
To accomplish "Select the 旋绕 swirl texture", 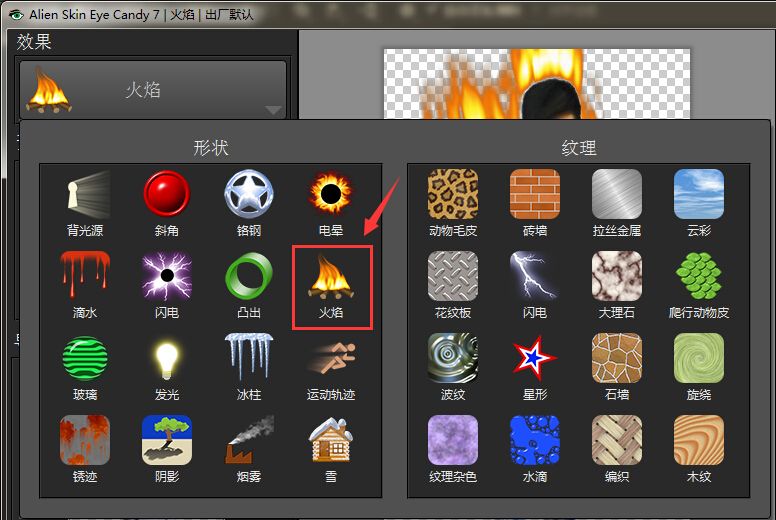I will tap(699, 367).
